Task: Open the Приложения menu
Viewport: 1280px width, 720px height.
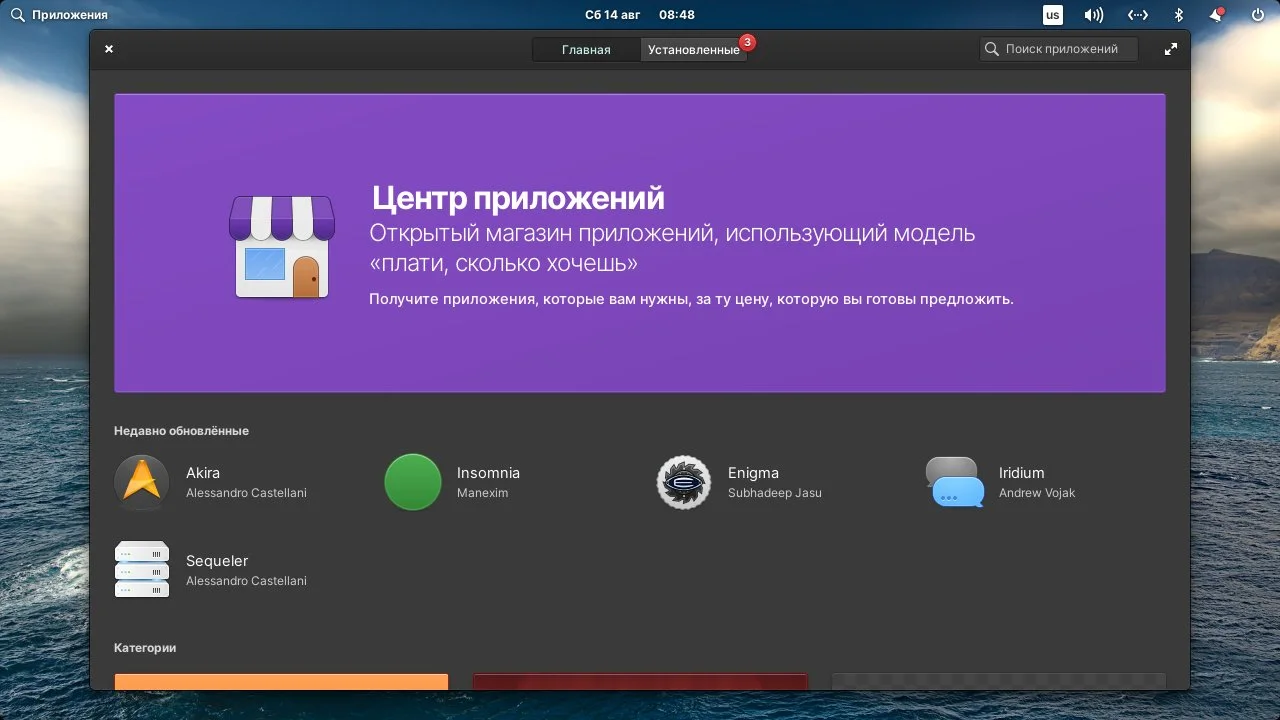Action: tap(55, 14)
